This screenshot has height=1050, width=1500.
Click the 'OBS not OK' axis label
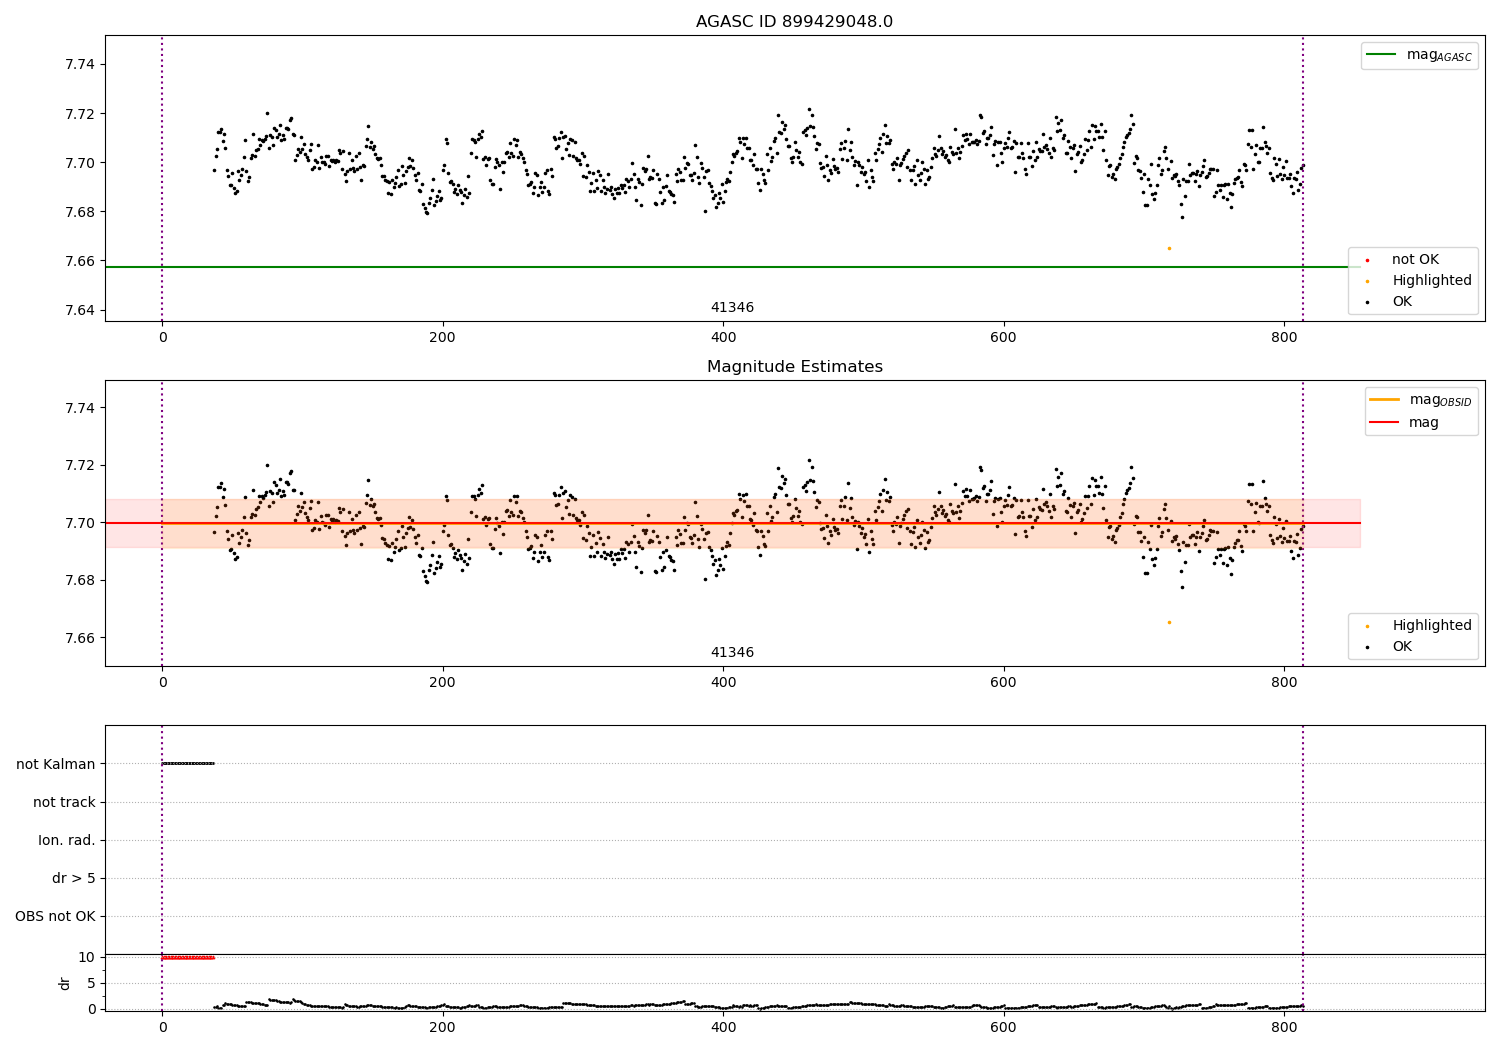55,916
